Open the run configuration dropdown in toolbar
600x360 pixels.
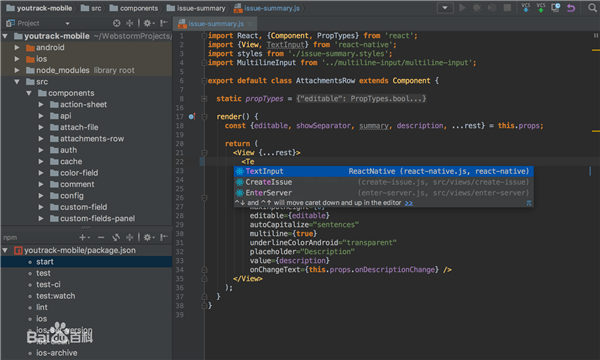(x=445, y=8)
